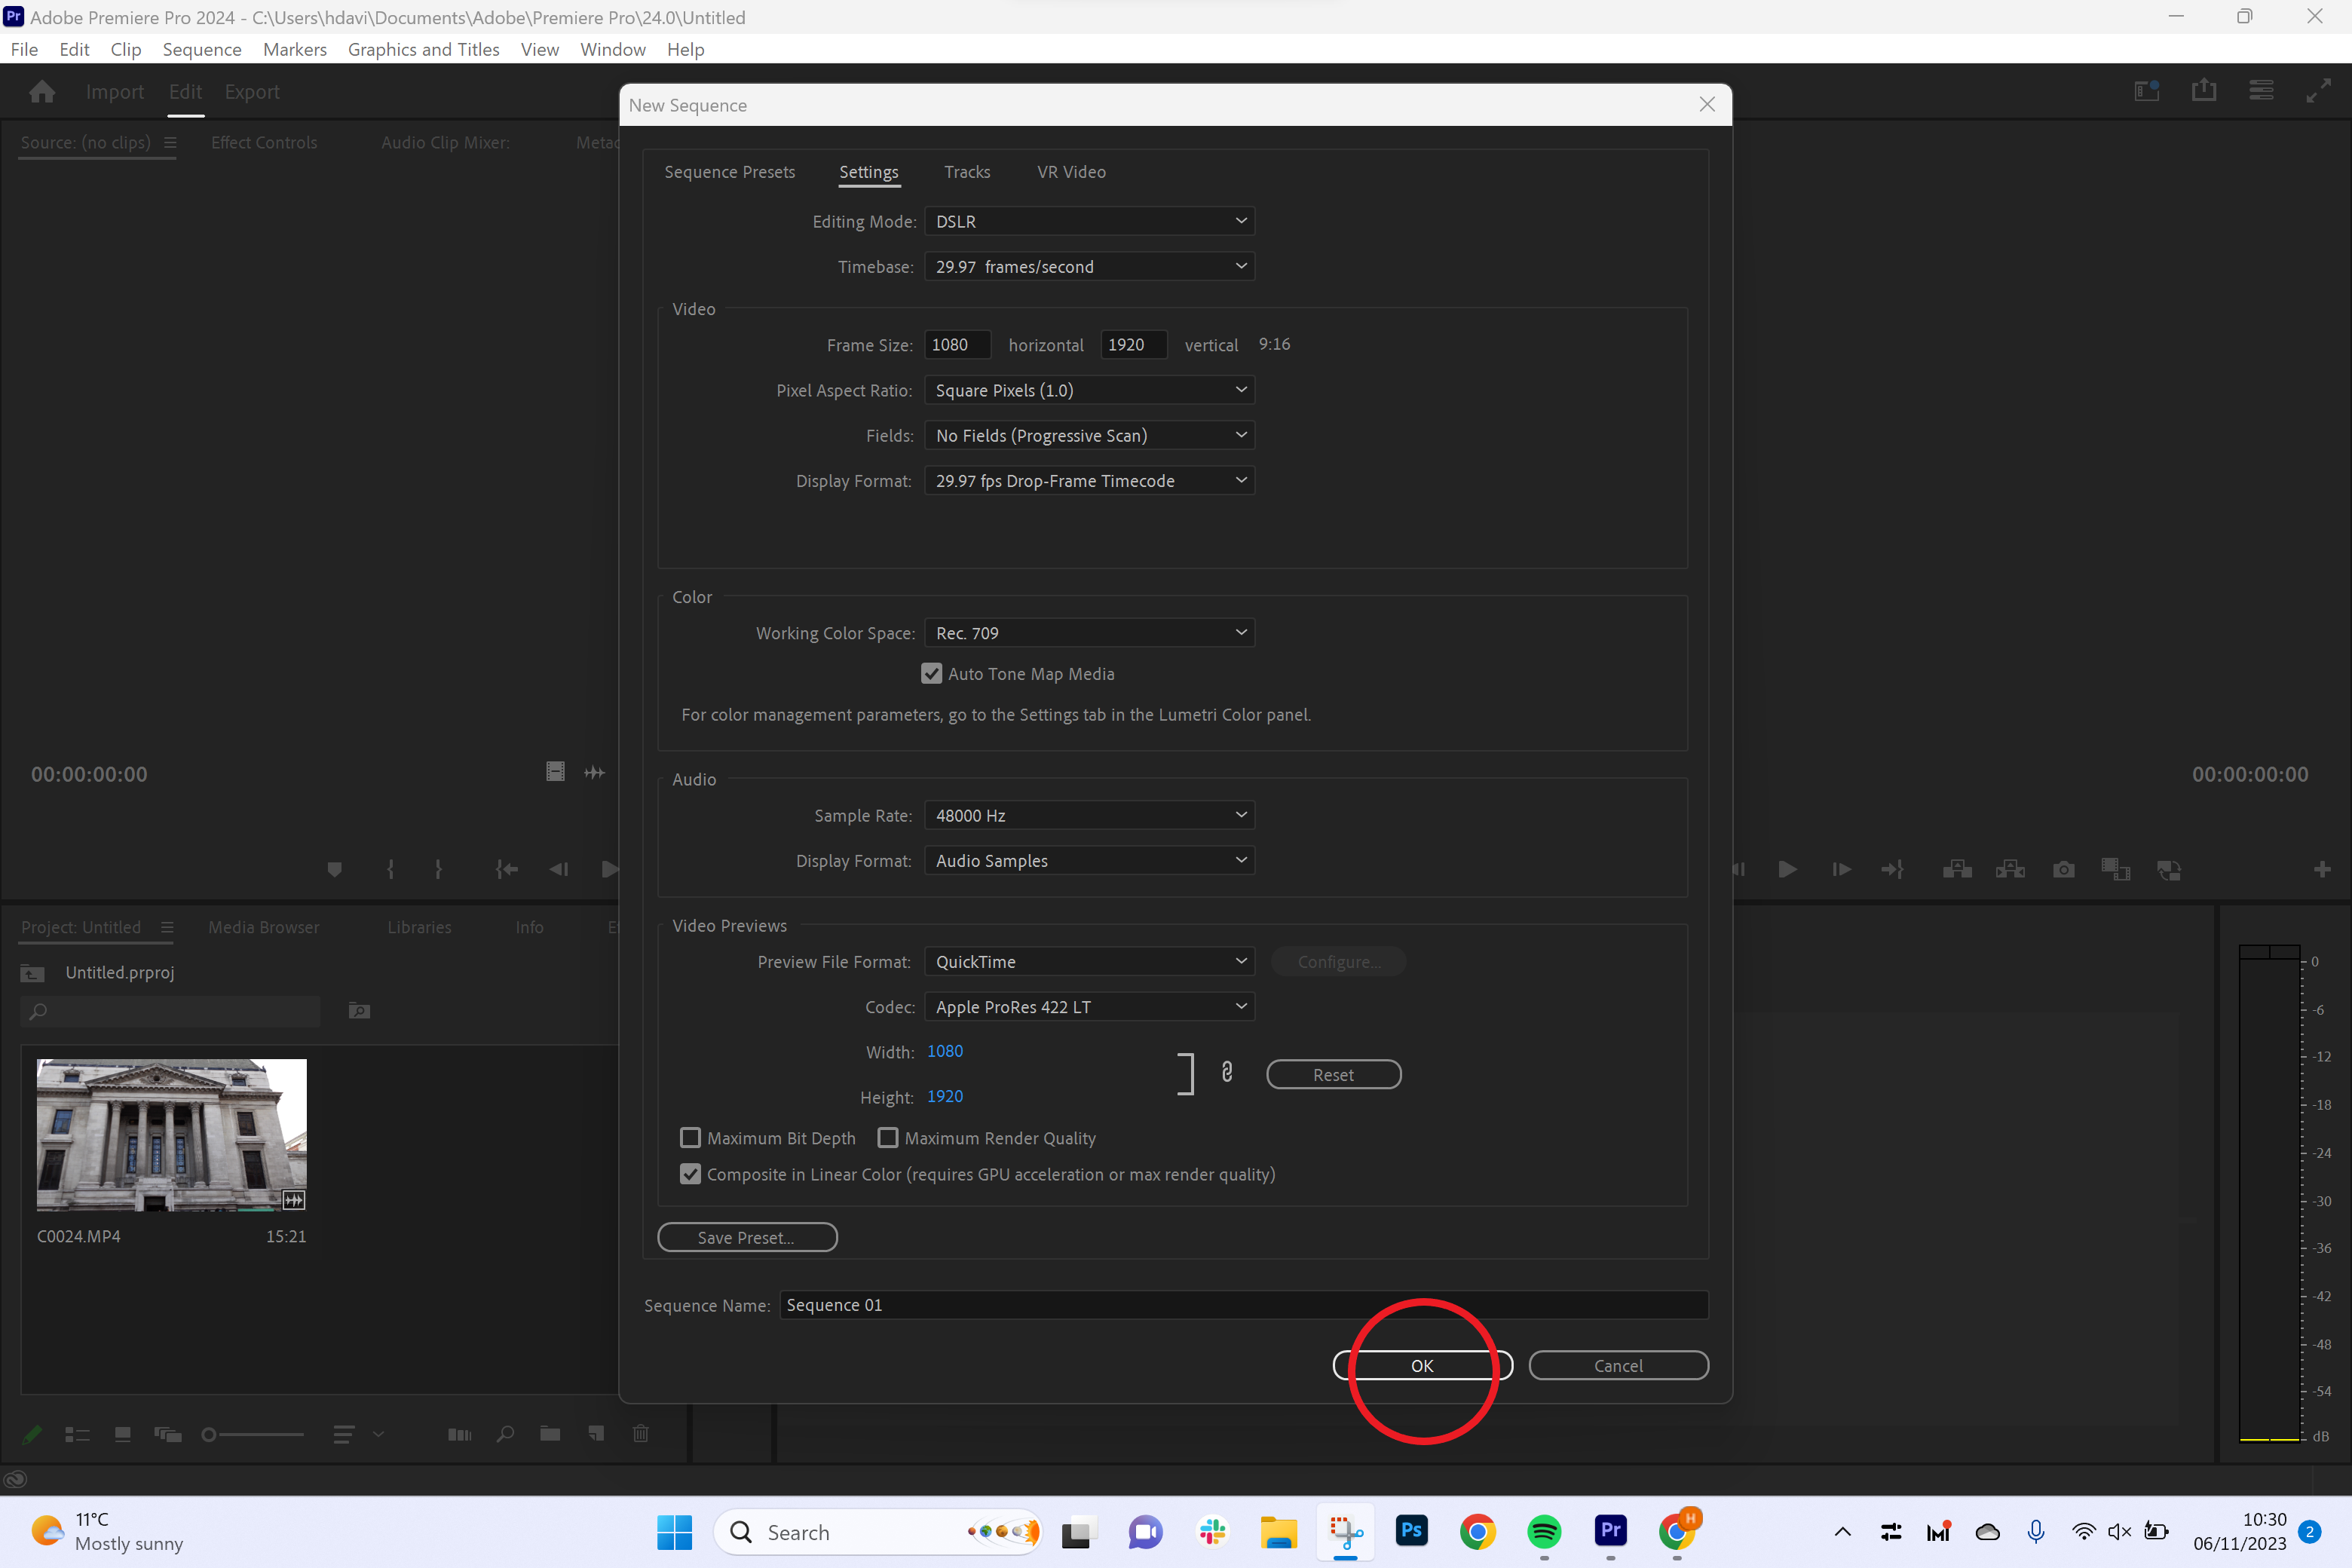
Task: Open the Editing Mode dropdown
Action: tap(1089, 221)
